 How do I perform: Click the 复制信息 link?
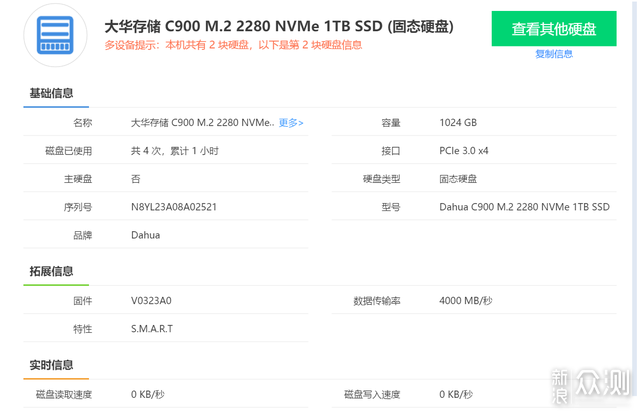(x=554, y=54)
